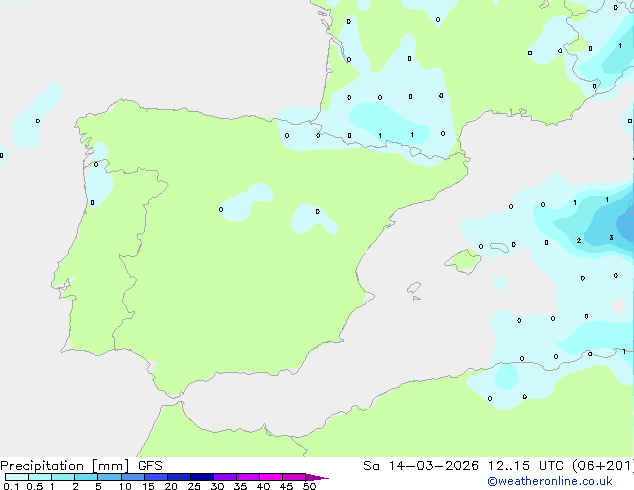This screenshot has width=634, height=490.
Task: Click the 0.1–0.5 mm palest legend swatch
Action: [x=17, y=477]
